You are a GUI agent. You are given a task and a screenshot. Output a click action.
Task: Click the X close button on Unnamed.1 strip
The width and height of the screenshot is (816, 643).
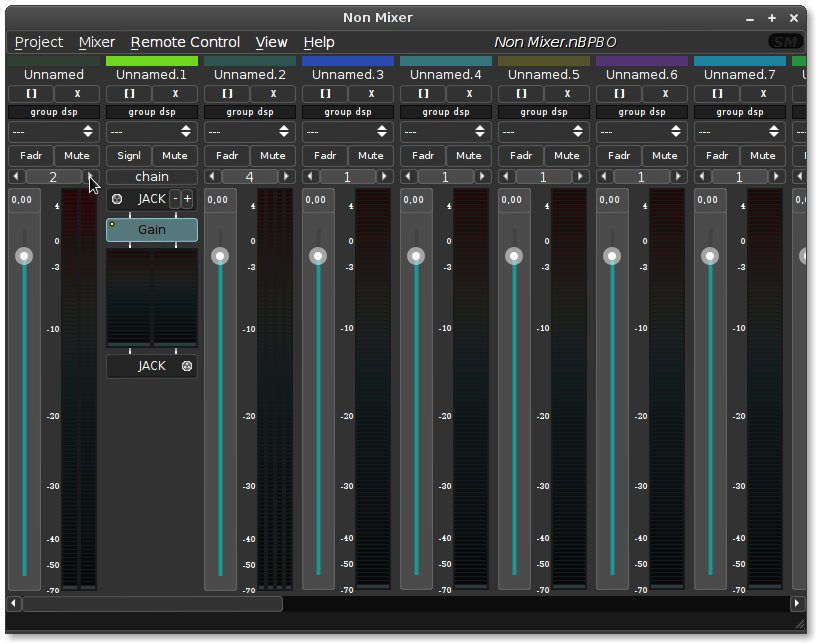[175, 93]
